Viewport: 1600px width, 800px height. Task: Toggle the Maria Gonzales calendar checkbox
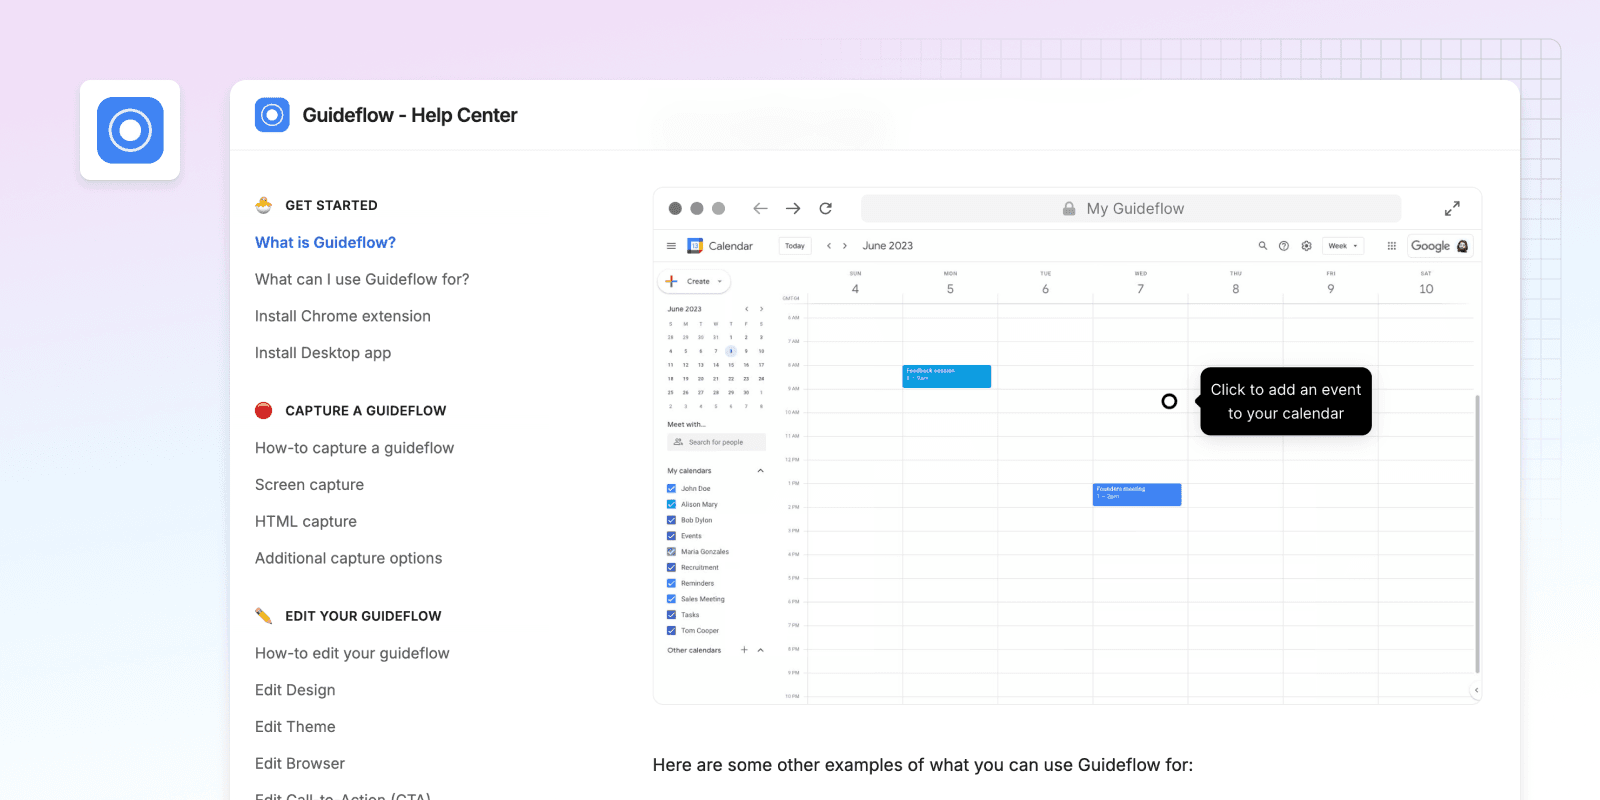pyautogui.click(x=671, y=552)
